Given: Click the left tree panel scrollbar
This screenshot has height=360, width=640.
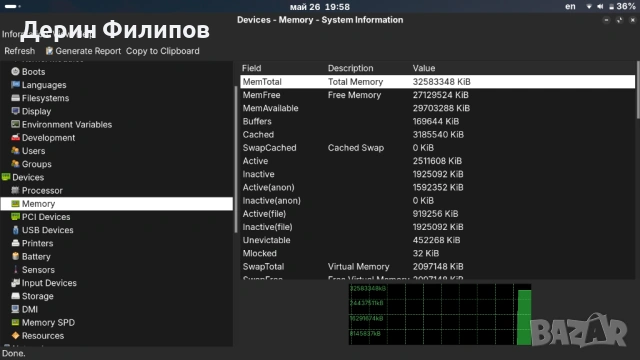Looking at the screenshot, I should [x=236, y=160].
